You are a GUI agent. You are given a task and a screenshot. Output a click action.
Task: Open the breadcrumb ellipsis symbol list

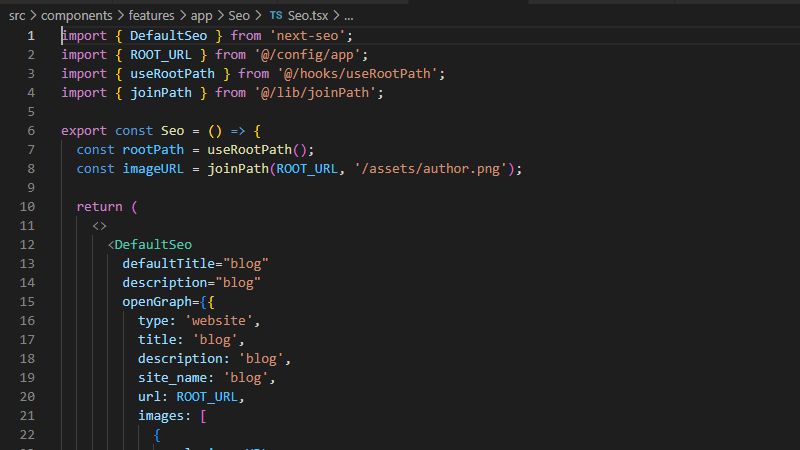pos(348,16)
